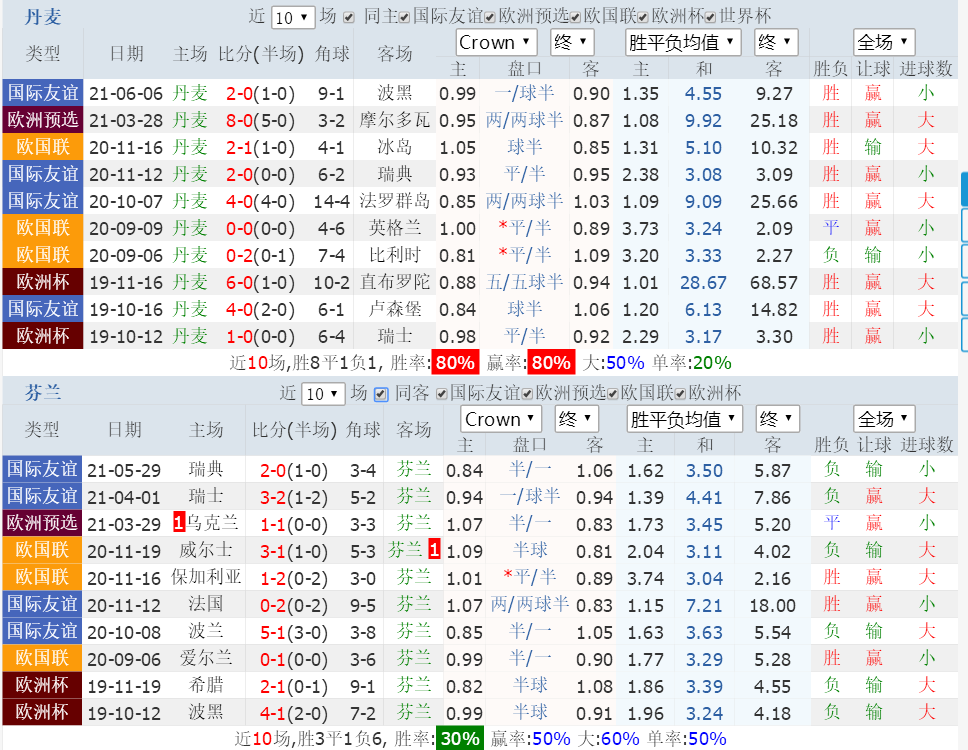Viewport: 968px width, 750px height.
Task: Click home team 法国 in Finland table
Action: point(206,604)
